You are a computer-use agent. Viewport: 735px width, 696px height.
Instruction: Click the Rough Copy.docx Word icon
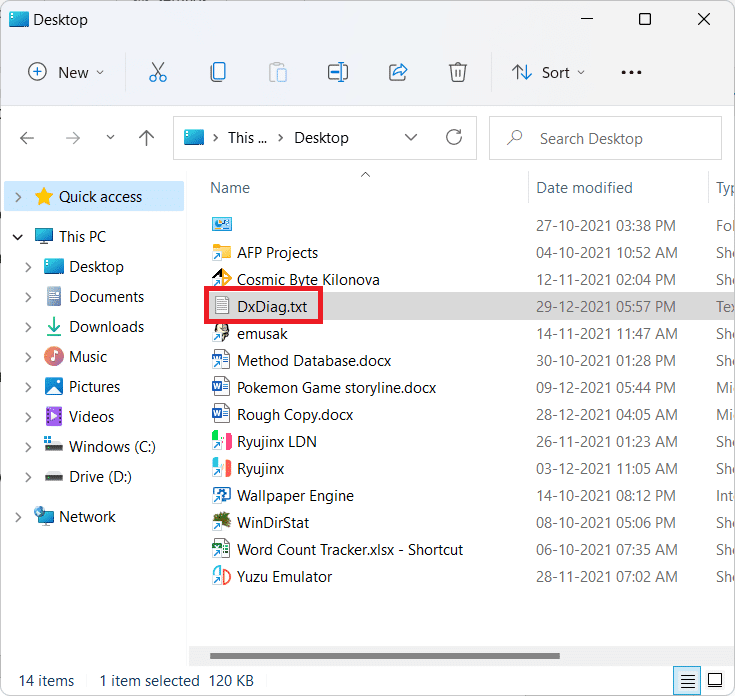[x=221, y=414]
